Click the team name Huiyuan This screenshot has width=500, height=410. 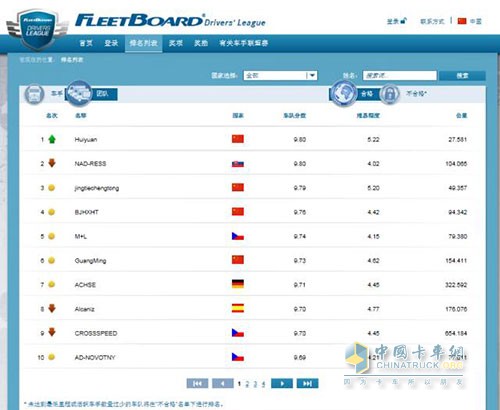(x=86, y=140)
